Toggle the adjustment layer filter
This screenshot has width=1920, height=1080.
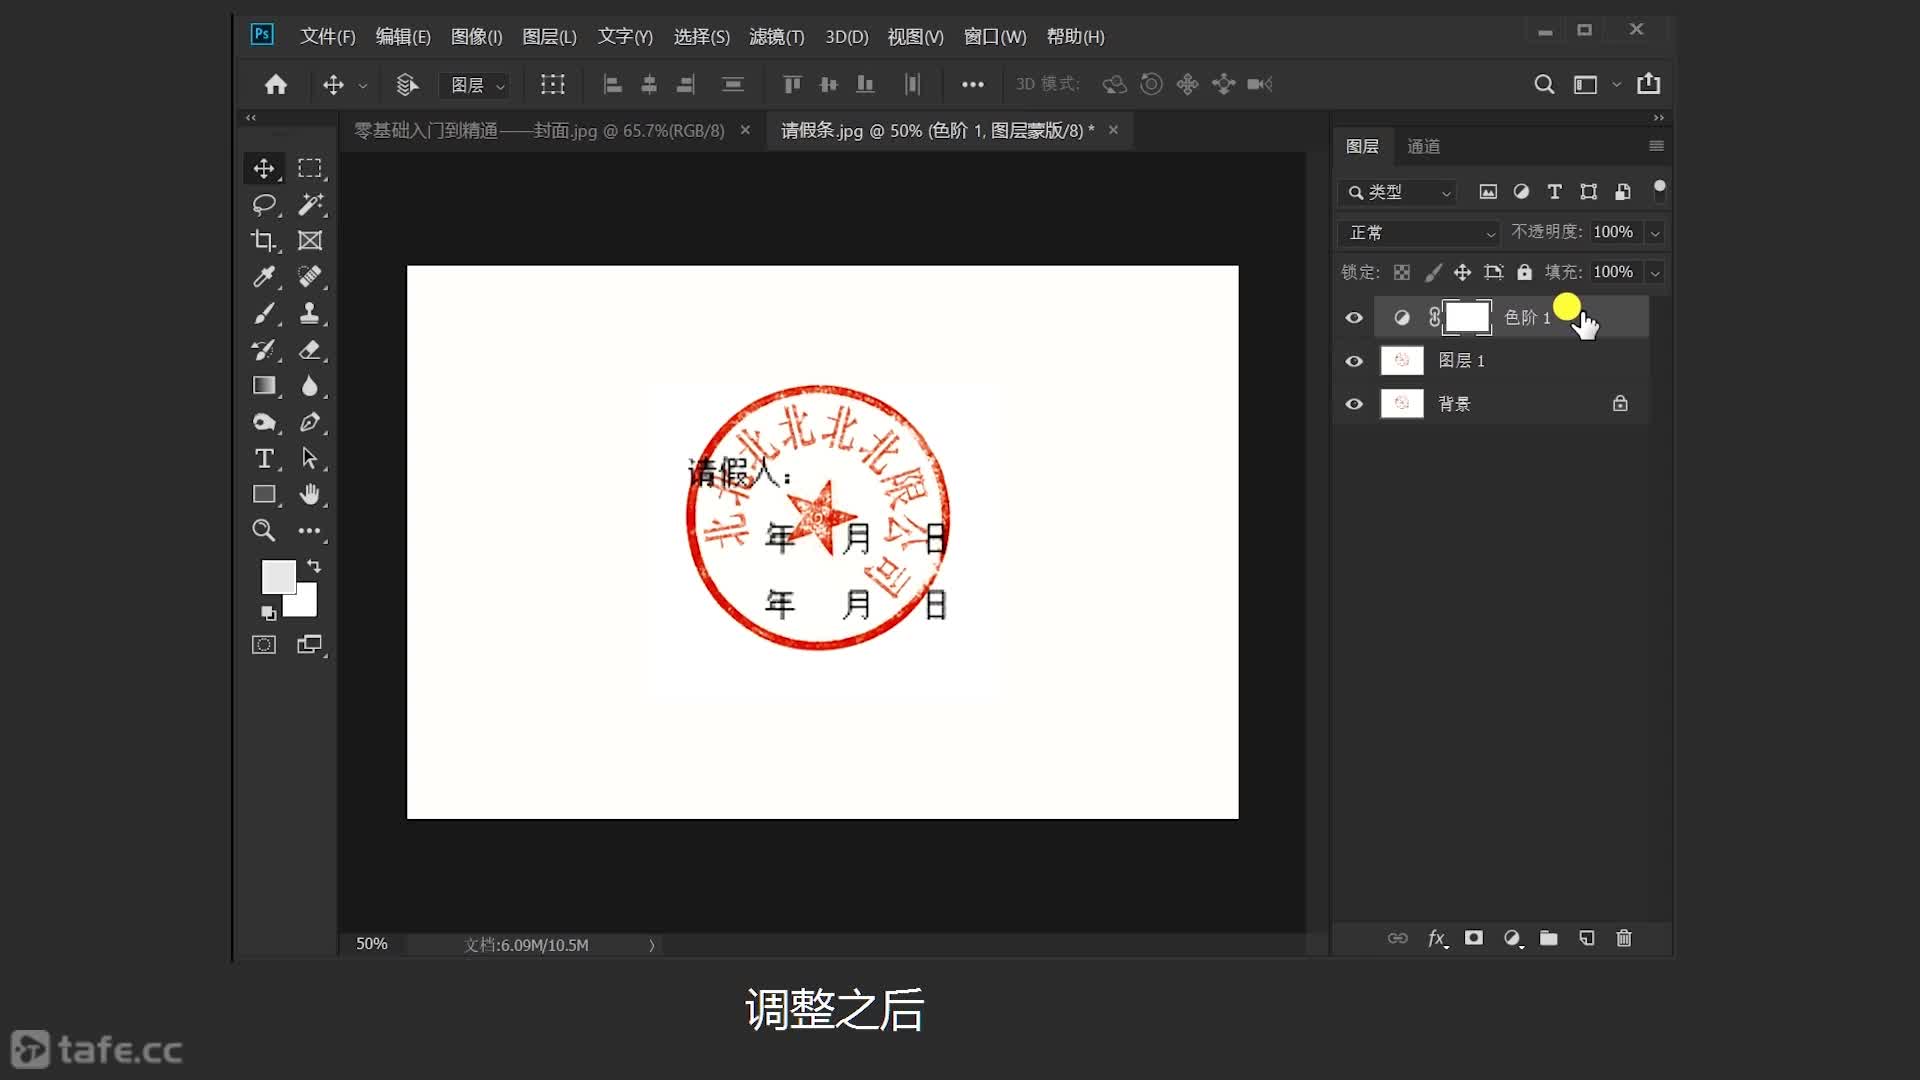(1521, 192)
